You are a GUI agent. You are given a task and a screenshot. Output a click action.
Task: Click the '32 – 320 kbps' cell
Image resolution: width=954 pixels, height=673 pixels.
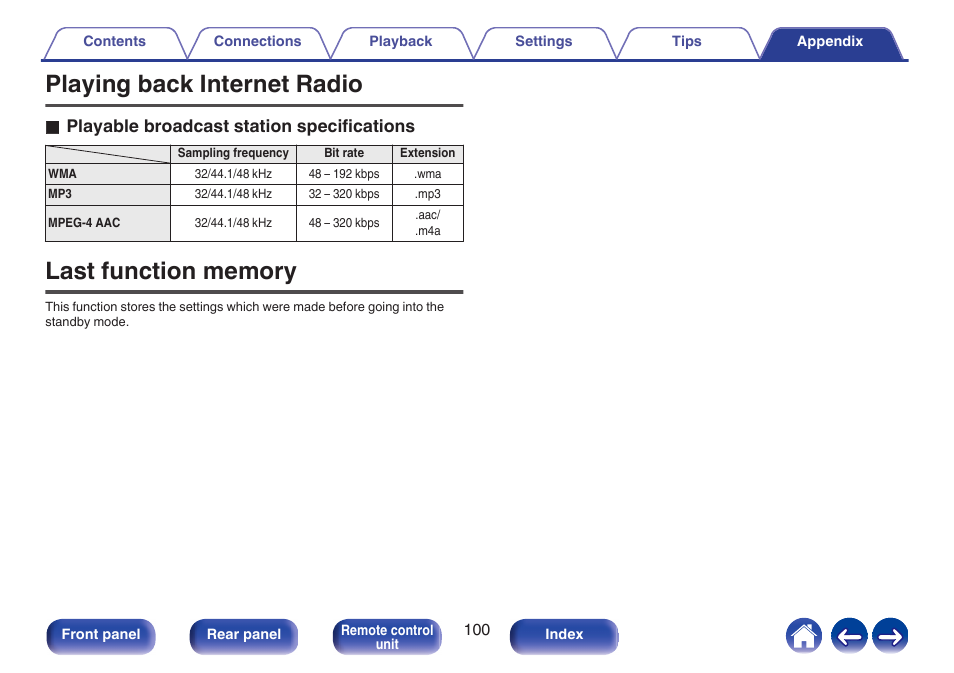click(x=344, y=195)
